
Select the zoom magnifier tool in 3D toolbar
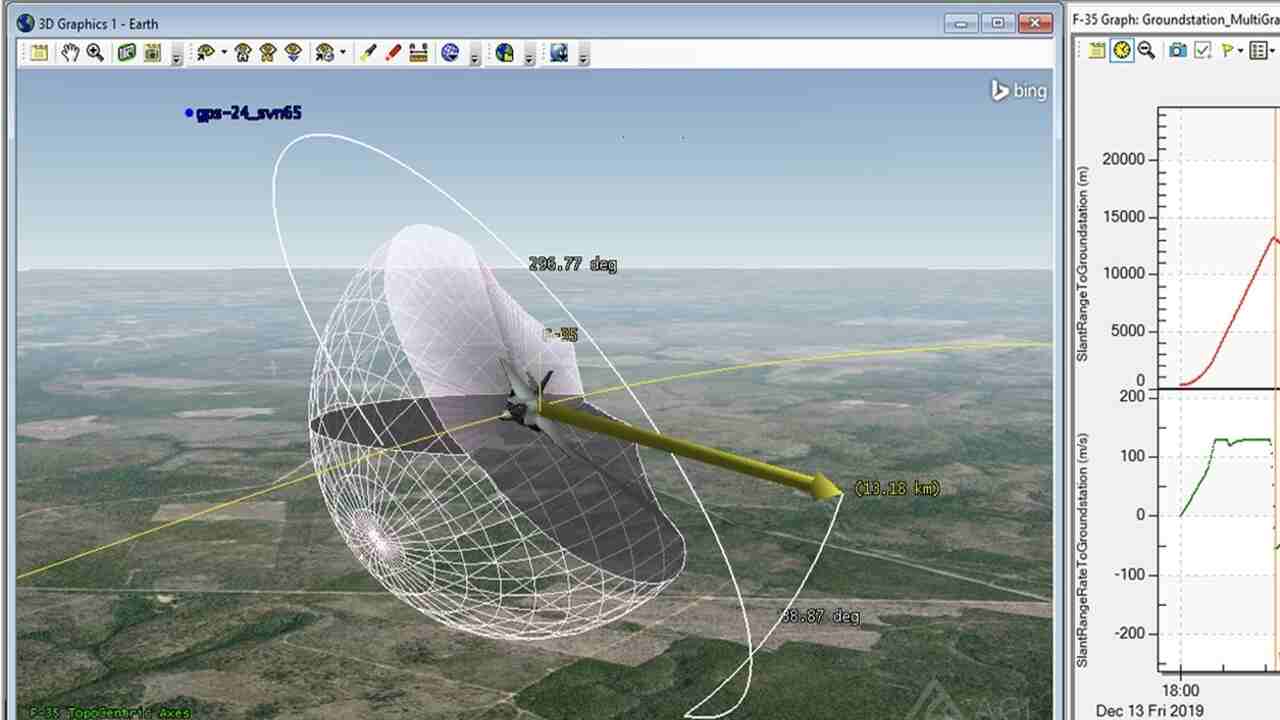click(x=95, y=53)
